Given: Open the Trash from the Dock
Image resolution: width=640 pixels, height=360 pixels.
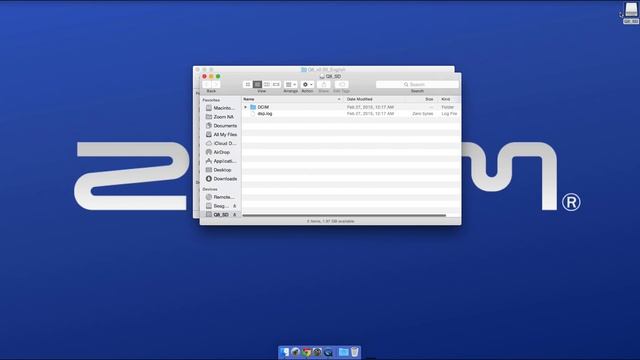Looking at the screenshot, I should [x=355, y=352].
